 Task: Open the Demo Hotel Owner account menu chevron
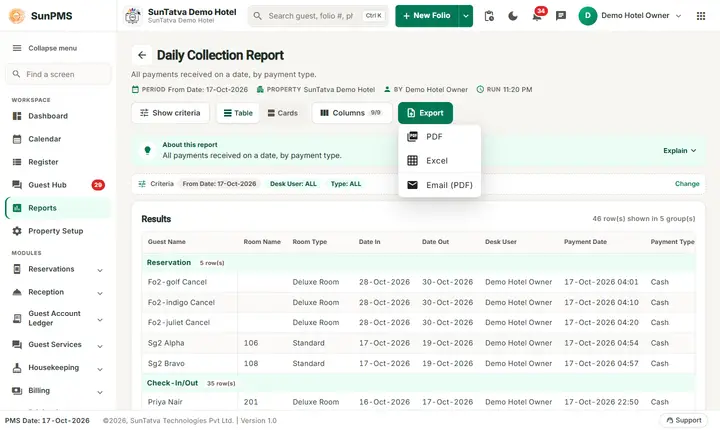click(679, 16)
